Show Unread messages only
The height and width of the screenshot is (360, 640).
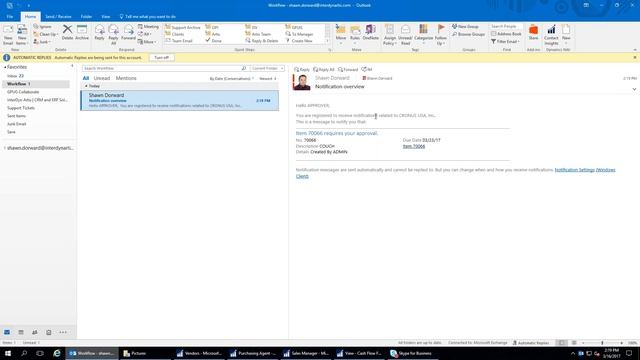(102, 78)
